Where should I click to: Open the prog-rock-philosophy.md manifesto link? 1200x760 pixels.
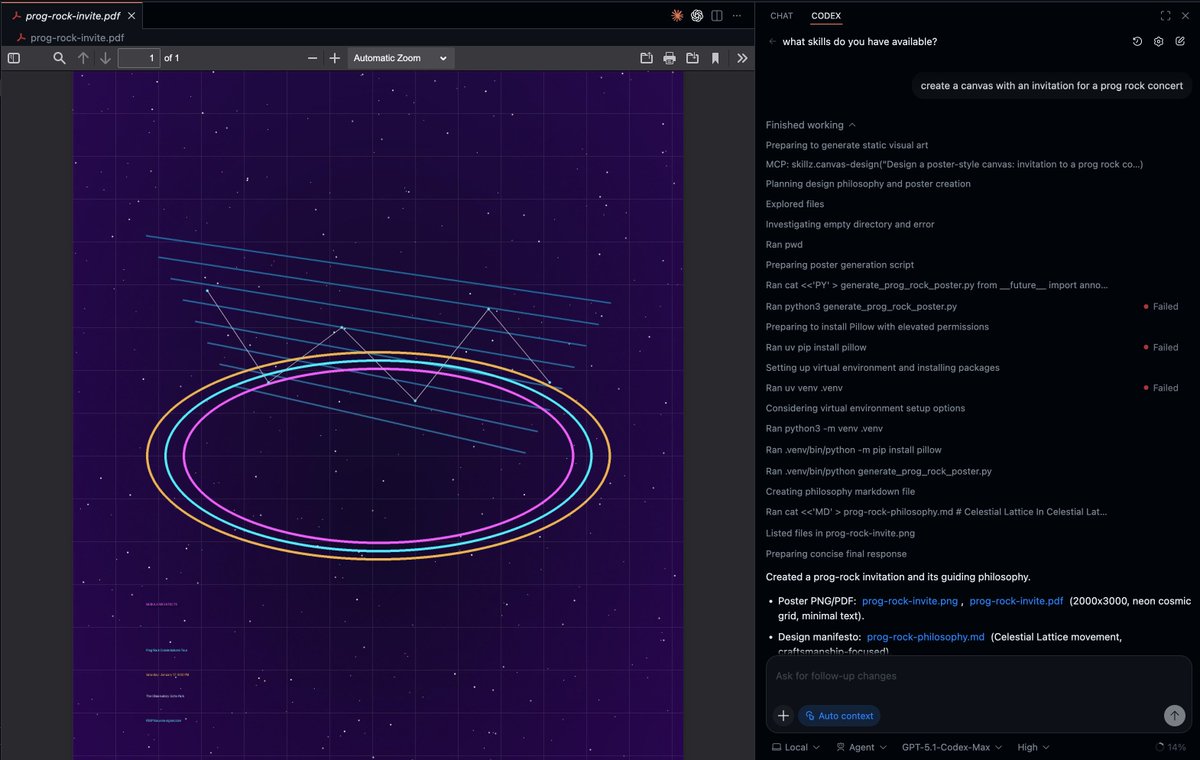point(925,636)
